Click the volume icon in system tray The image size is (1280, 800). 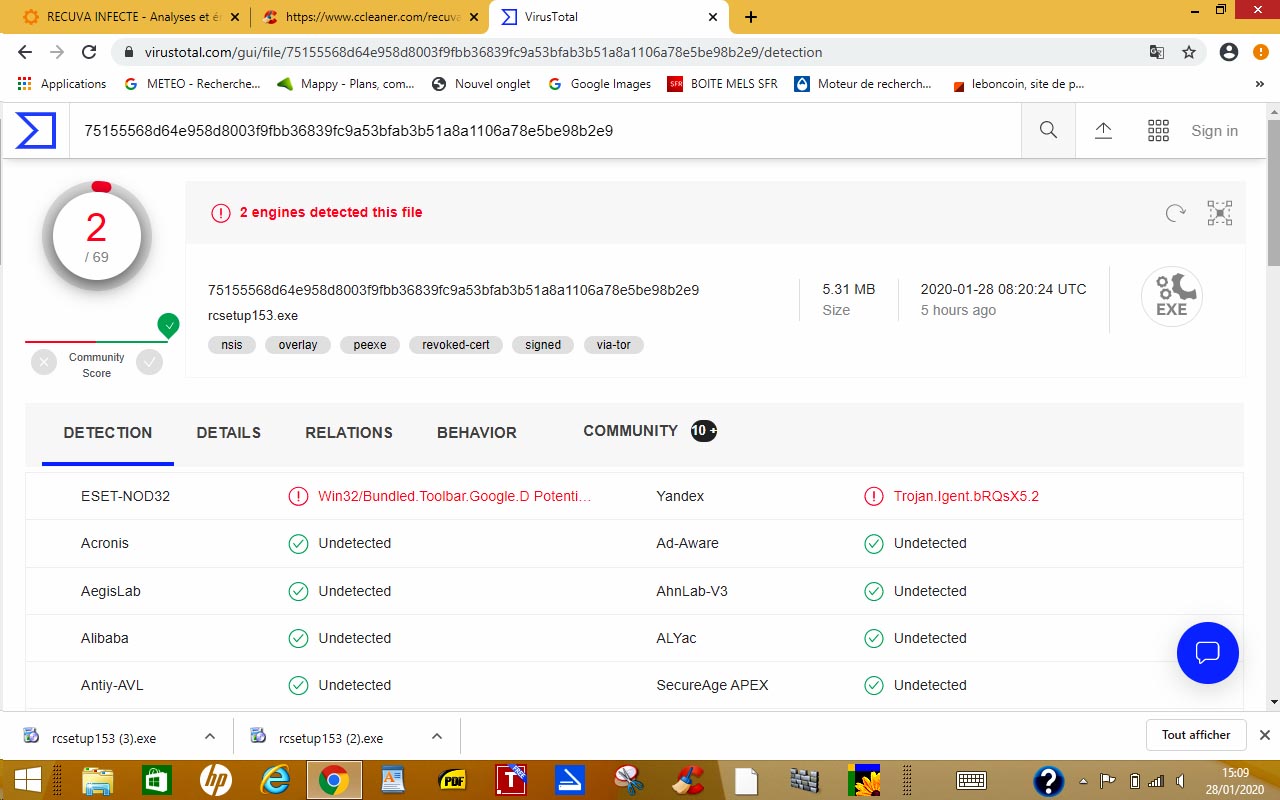pyautogui.click(x=1182, y=781)
